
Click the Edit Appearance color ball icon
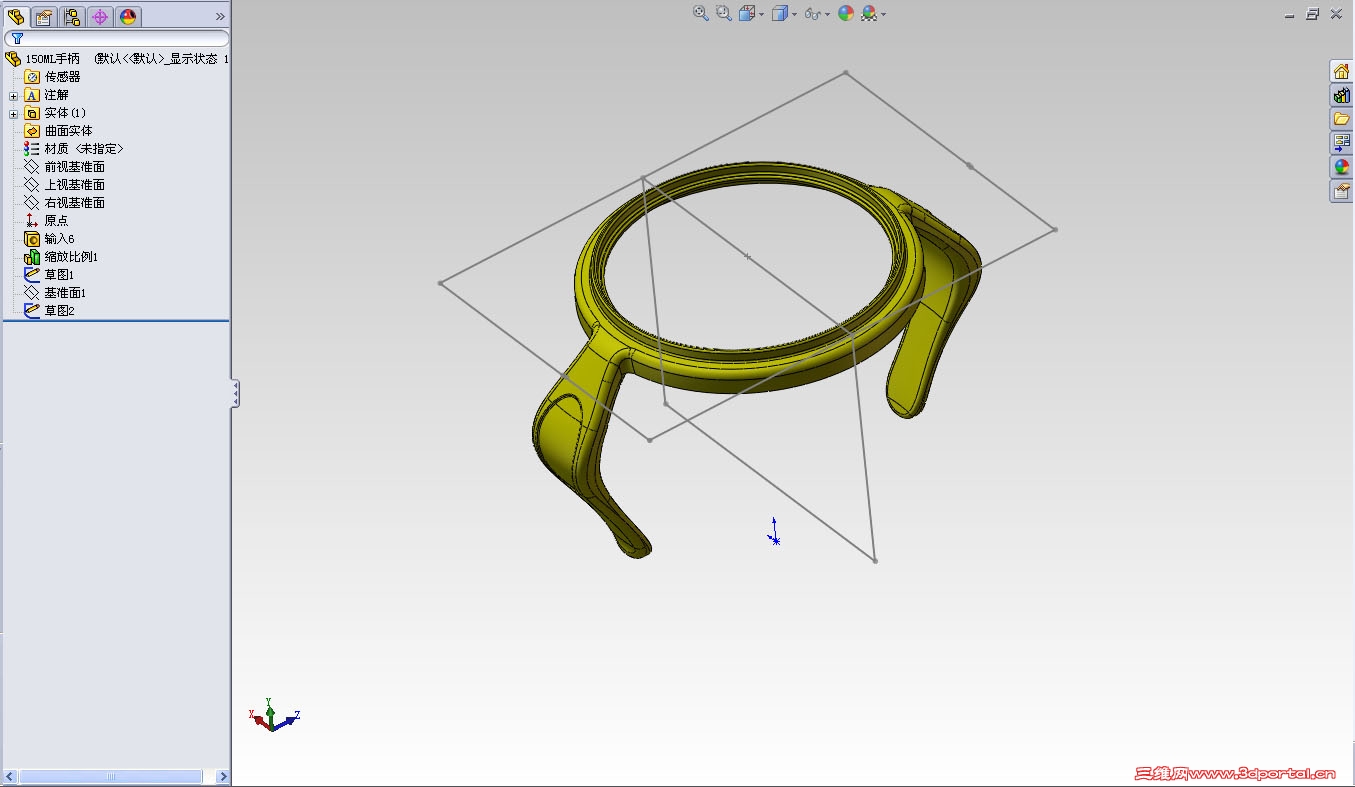coord(846,13)
